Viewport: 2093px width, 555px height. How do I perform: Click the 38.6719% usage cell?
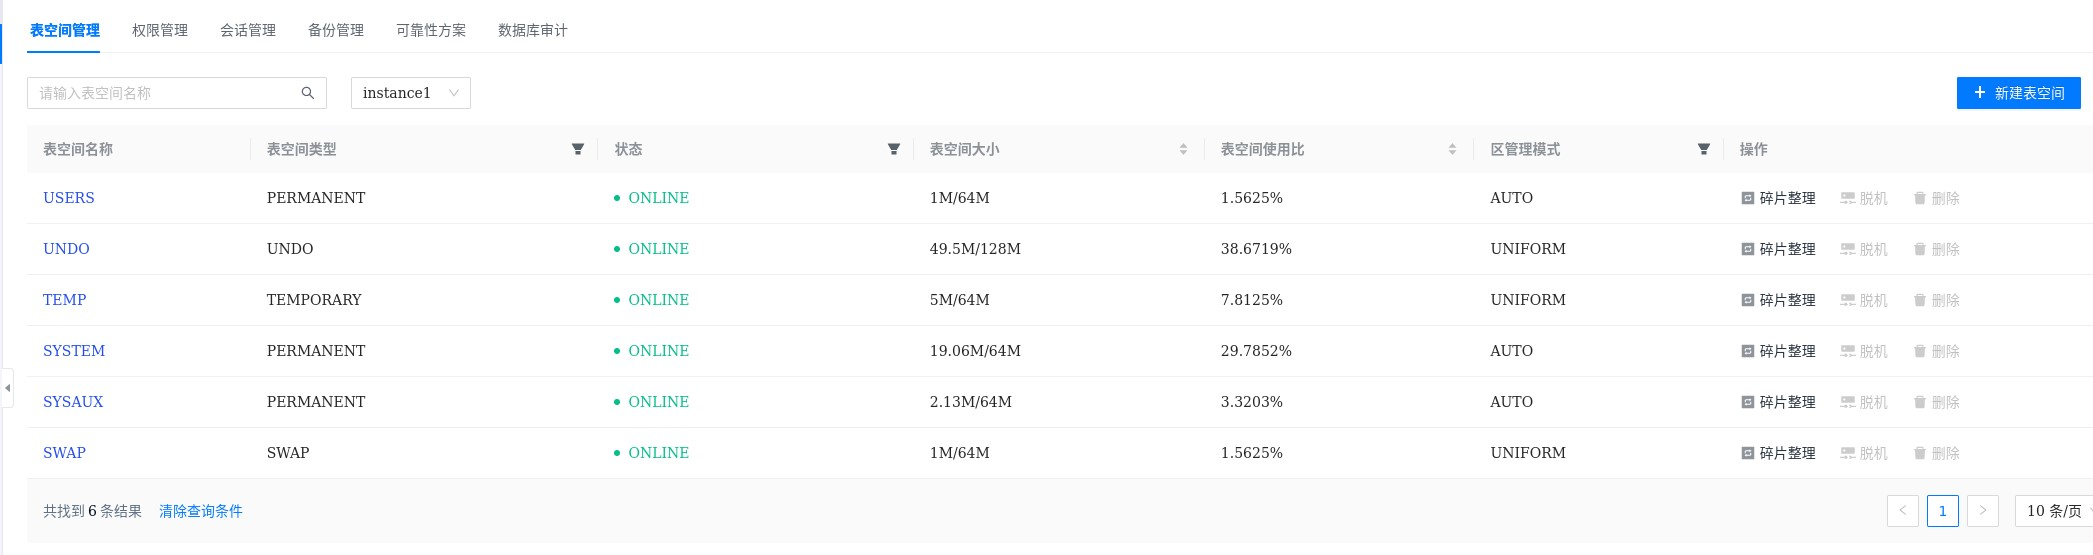coord(1256,249)
